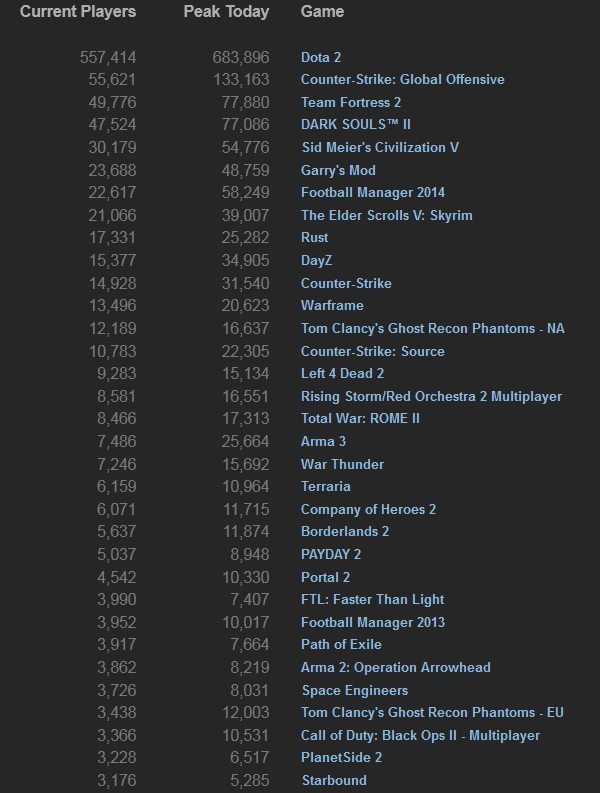Open the Starbound game link
Viewport: 600px width, 793px height.
(334, 780)
